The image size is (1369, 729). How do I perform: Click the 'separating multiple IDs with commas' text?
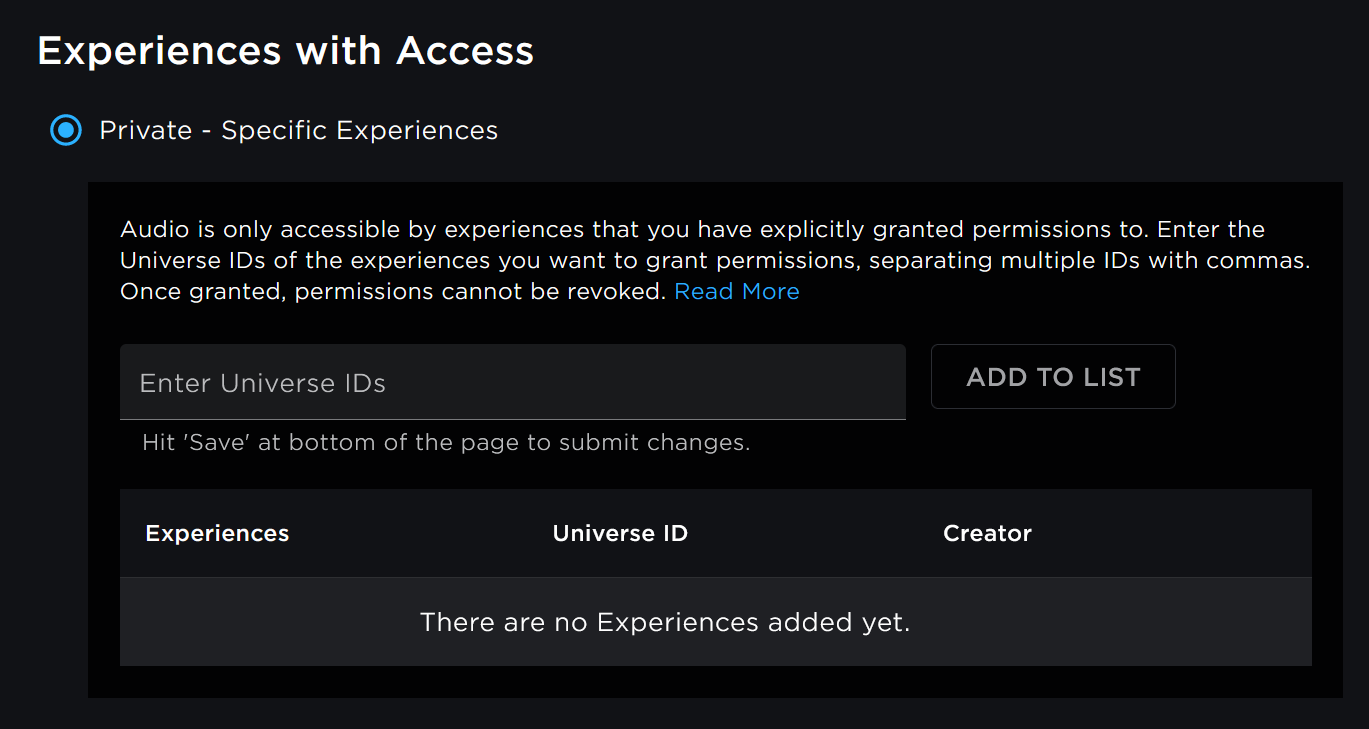(1090, 260)
